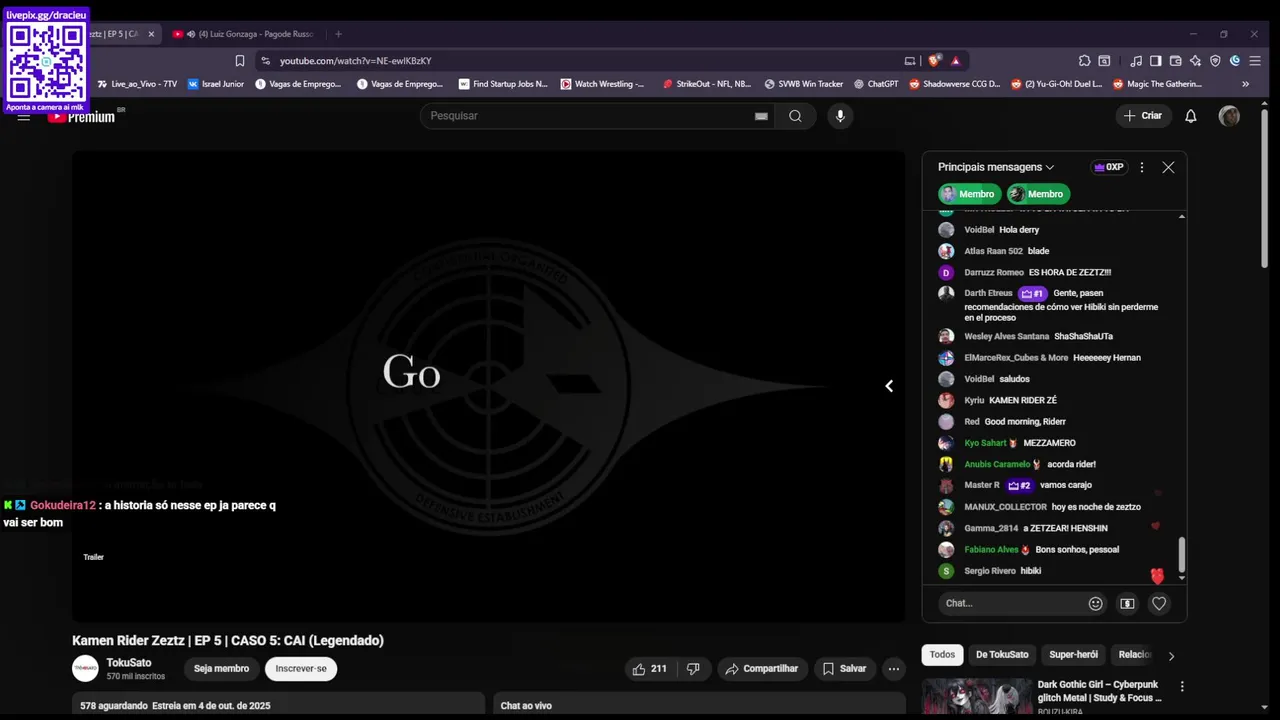Open TokuSato channel avatar
Image resolution: width=1280 pixels, height=720 pixels.
[x=85, y=669]
